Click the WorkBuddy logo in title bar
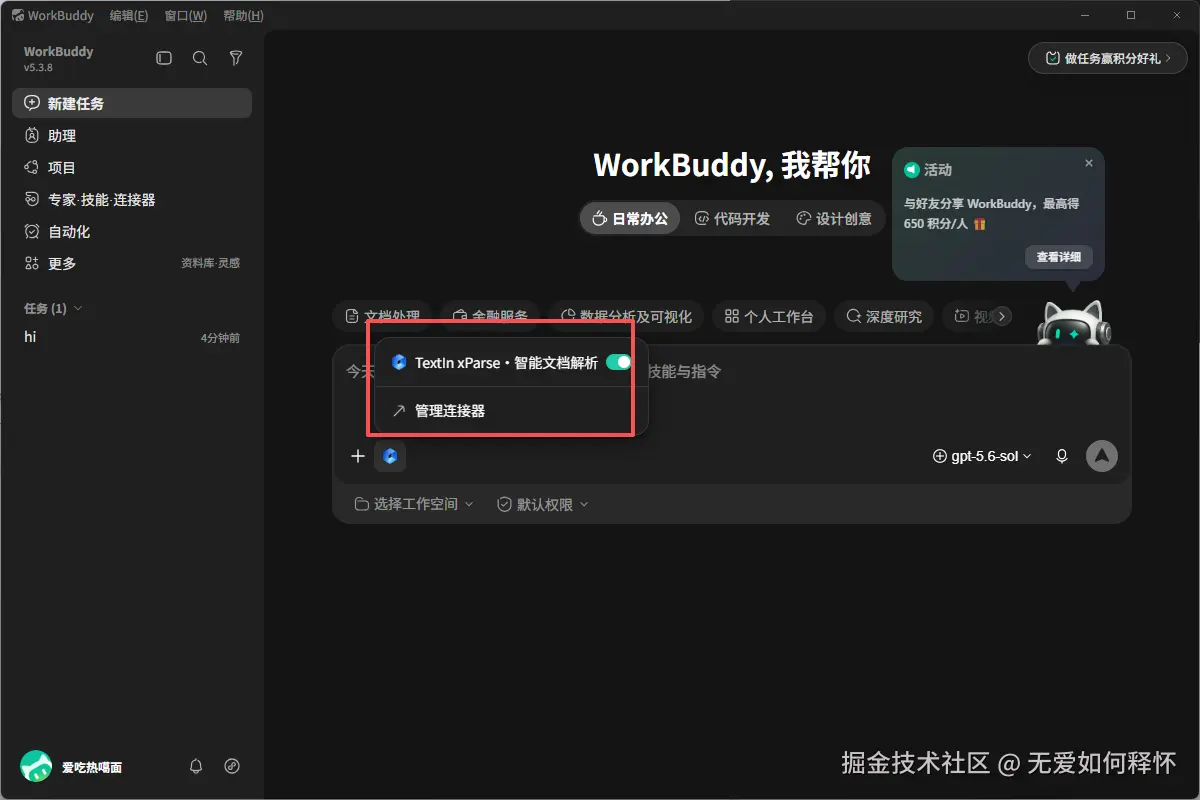Image resolution: width=1200 pixels, height=800 pixels. coord(19,15)
